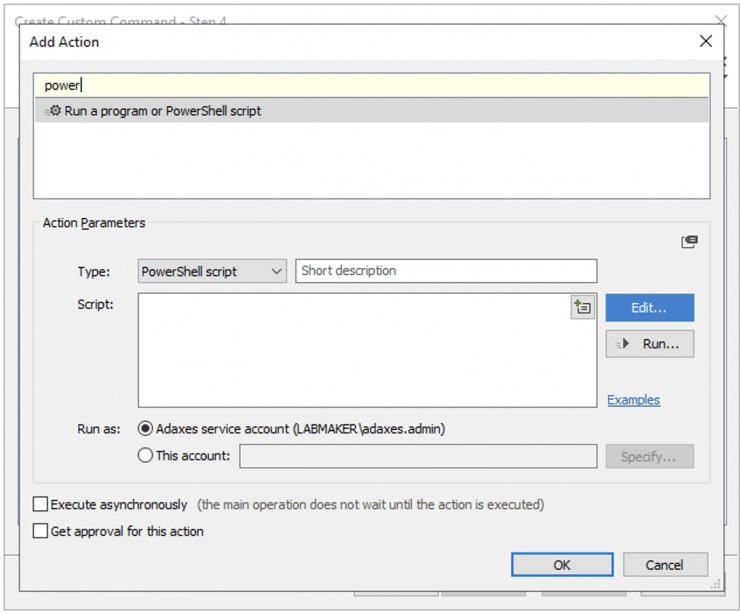Close the Add Action dialog
This screenshot has width=740, height=613.
coord(706,41)
